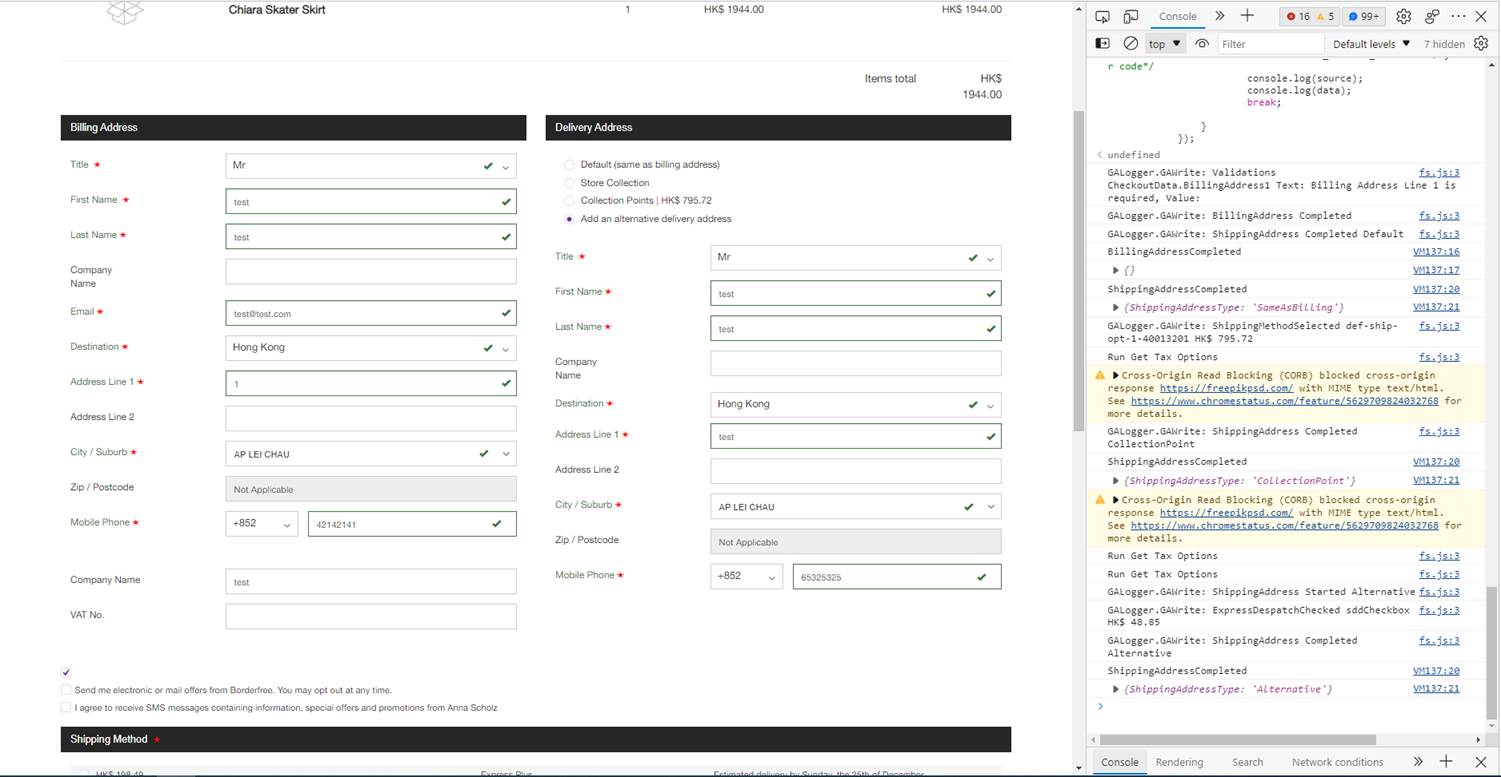Image resolution: width=1501 pixels, height=777 pixels.
Task: Click the delivery Mobile Phone number field
Action: 897,577
